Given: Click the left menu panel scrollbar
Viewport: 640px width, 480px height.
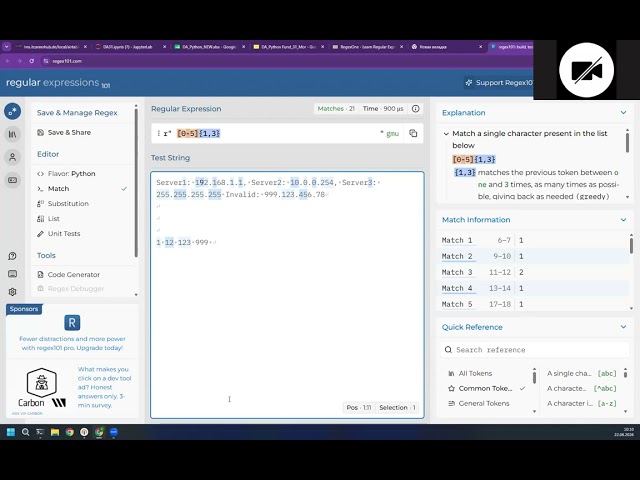Looking at the screenshot, I should 136,184.
